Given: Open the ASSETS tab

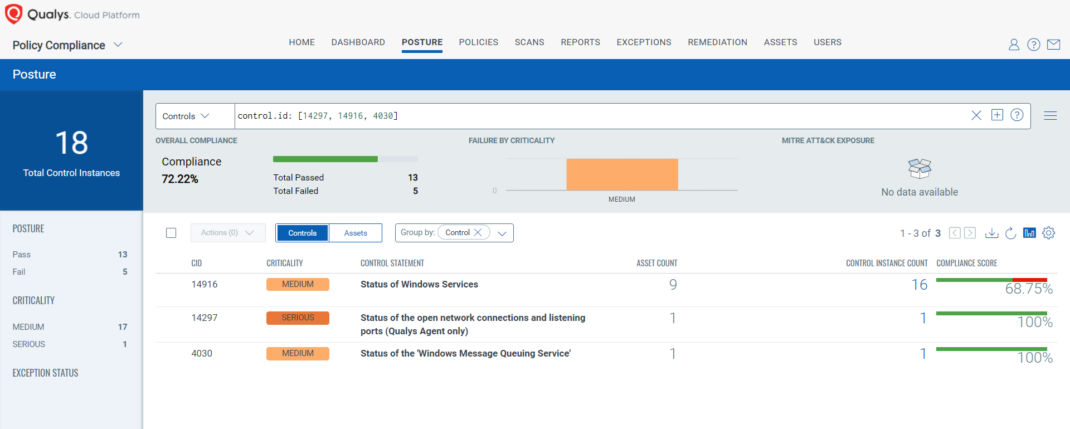Looking at the screenshot, I should pyautogui.click(x=781, y=42).
